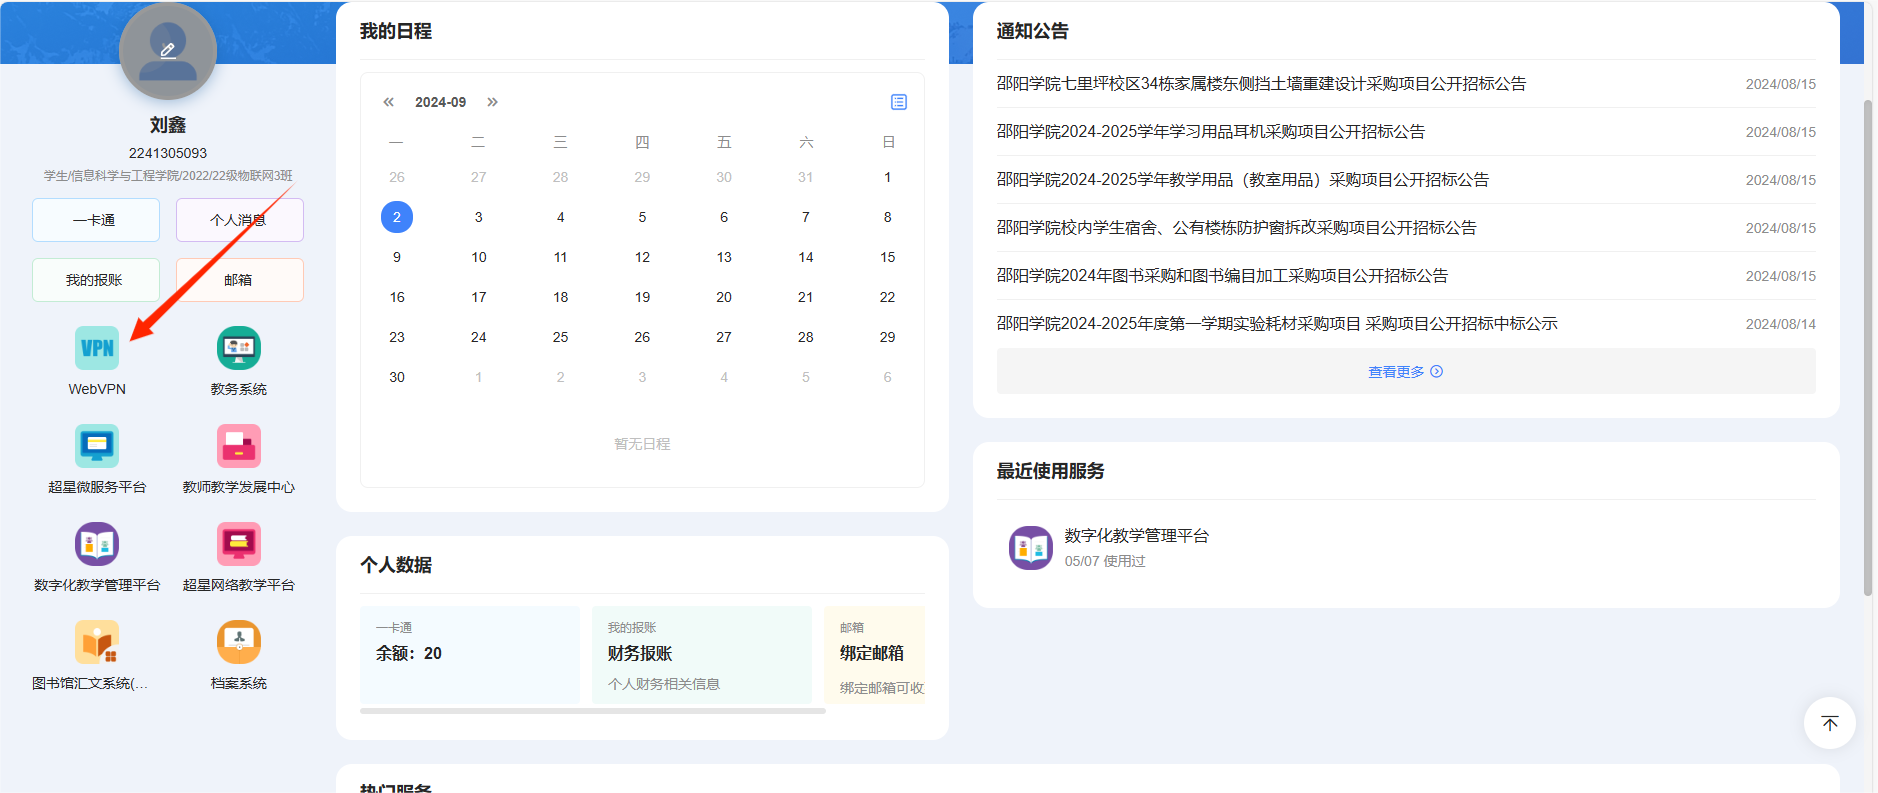Open the 图书馆汇文系统 icon
This screenshot has height=793, width=1878.
tap(97, 643)
